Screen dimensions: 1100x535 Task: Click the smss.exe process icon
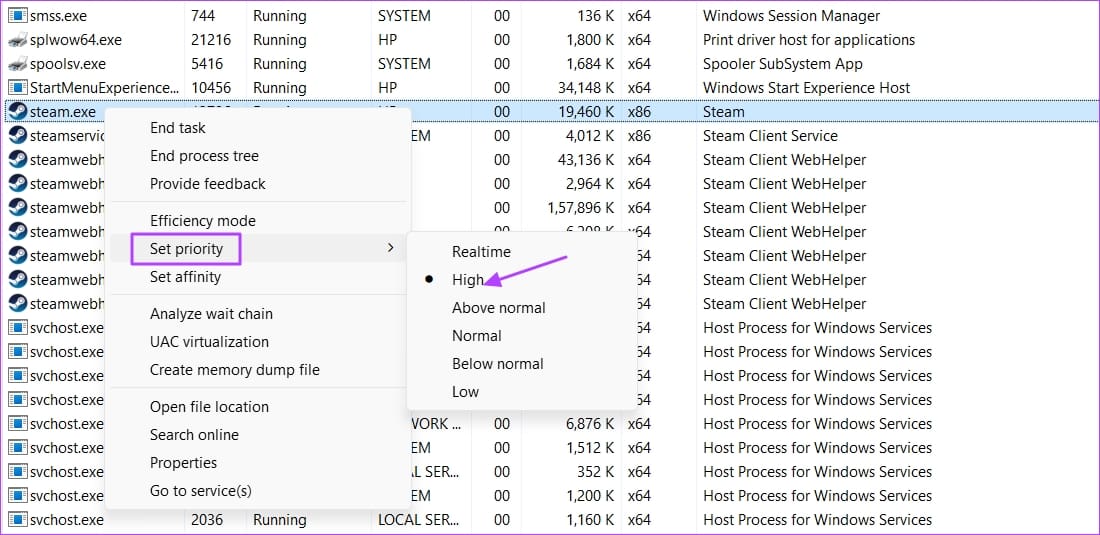tap(18, 16)
